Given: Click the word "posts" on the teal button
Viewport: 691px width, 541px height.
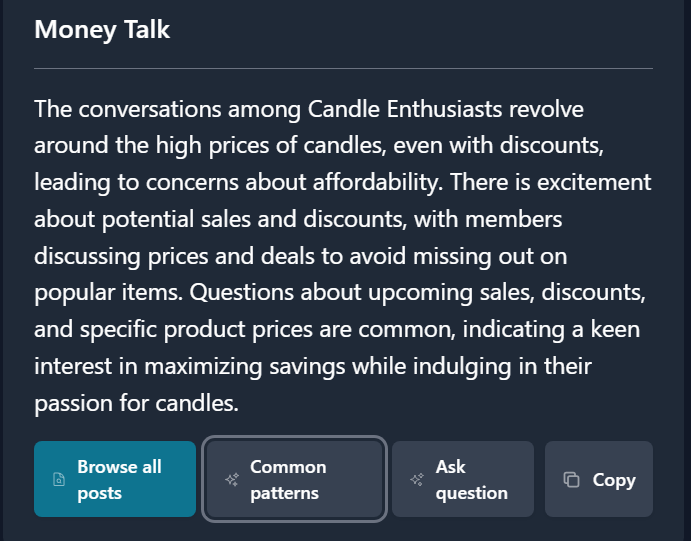Looking at the screenshot, I should coord(99,493).
